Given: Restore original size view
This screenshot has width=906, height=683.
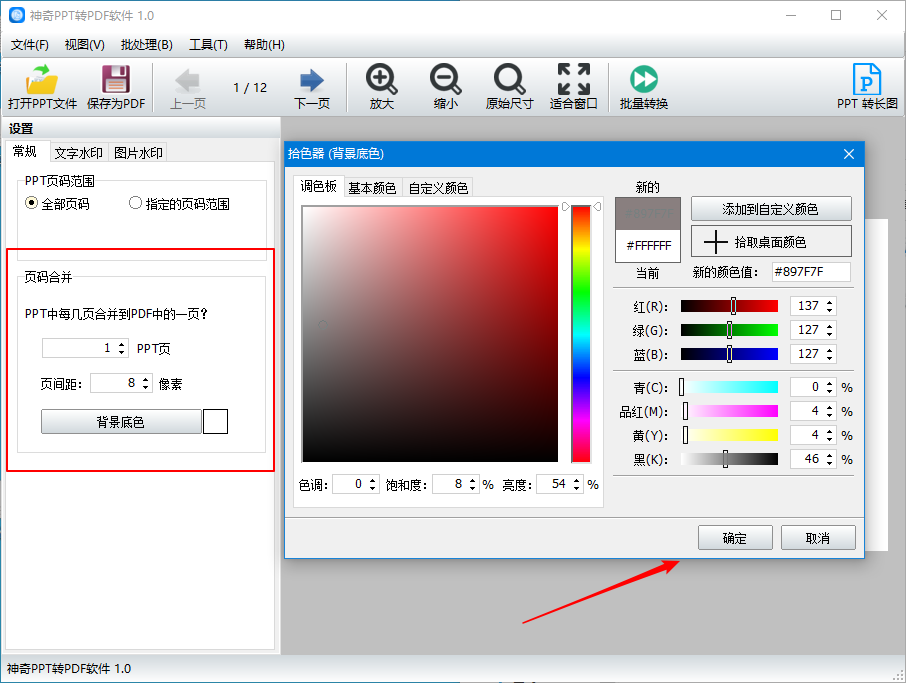Looking at the screenshot, I should [510, 87].
